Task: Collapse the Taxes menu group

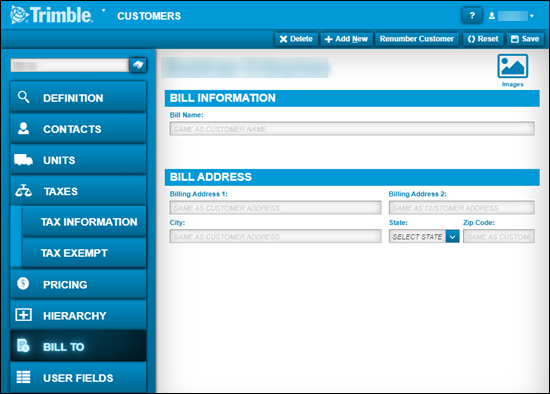Action: (78, 191)
